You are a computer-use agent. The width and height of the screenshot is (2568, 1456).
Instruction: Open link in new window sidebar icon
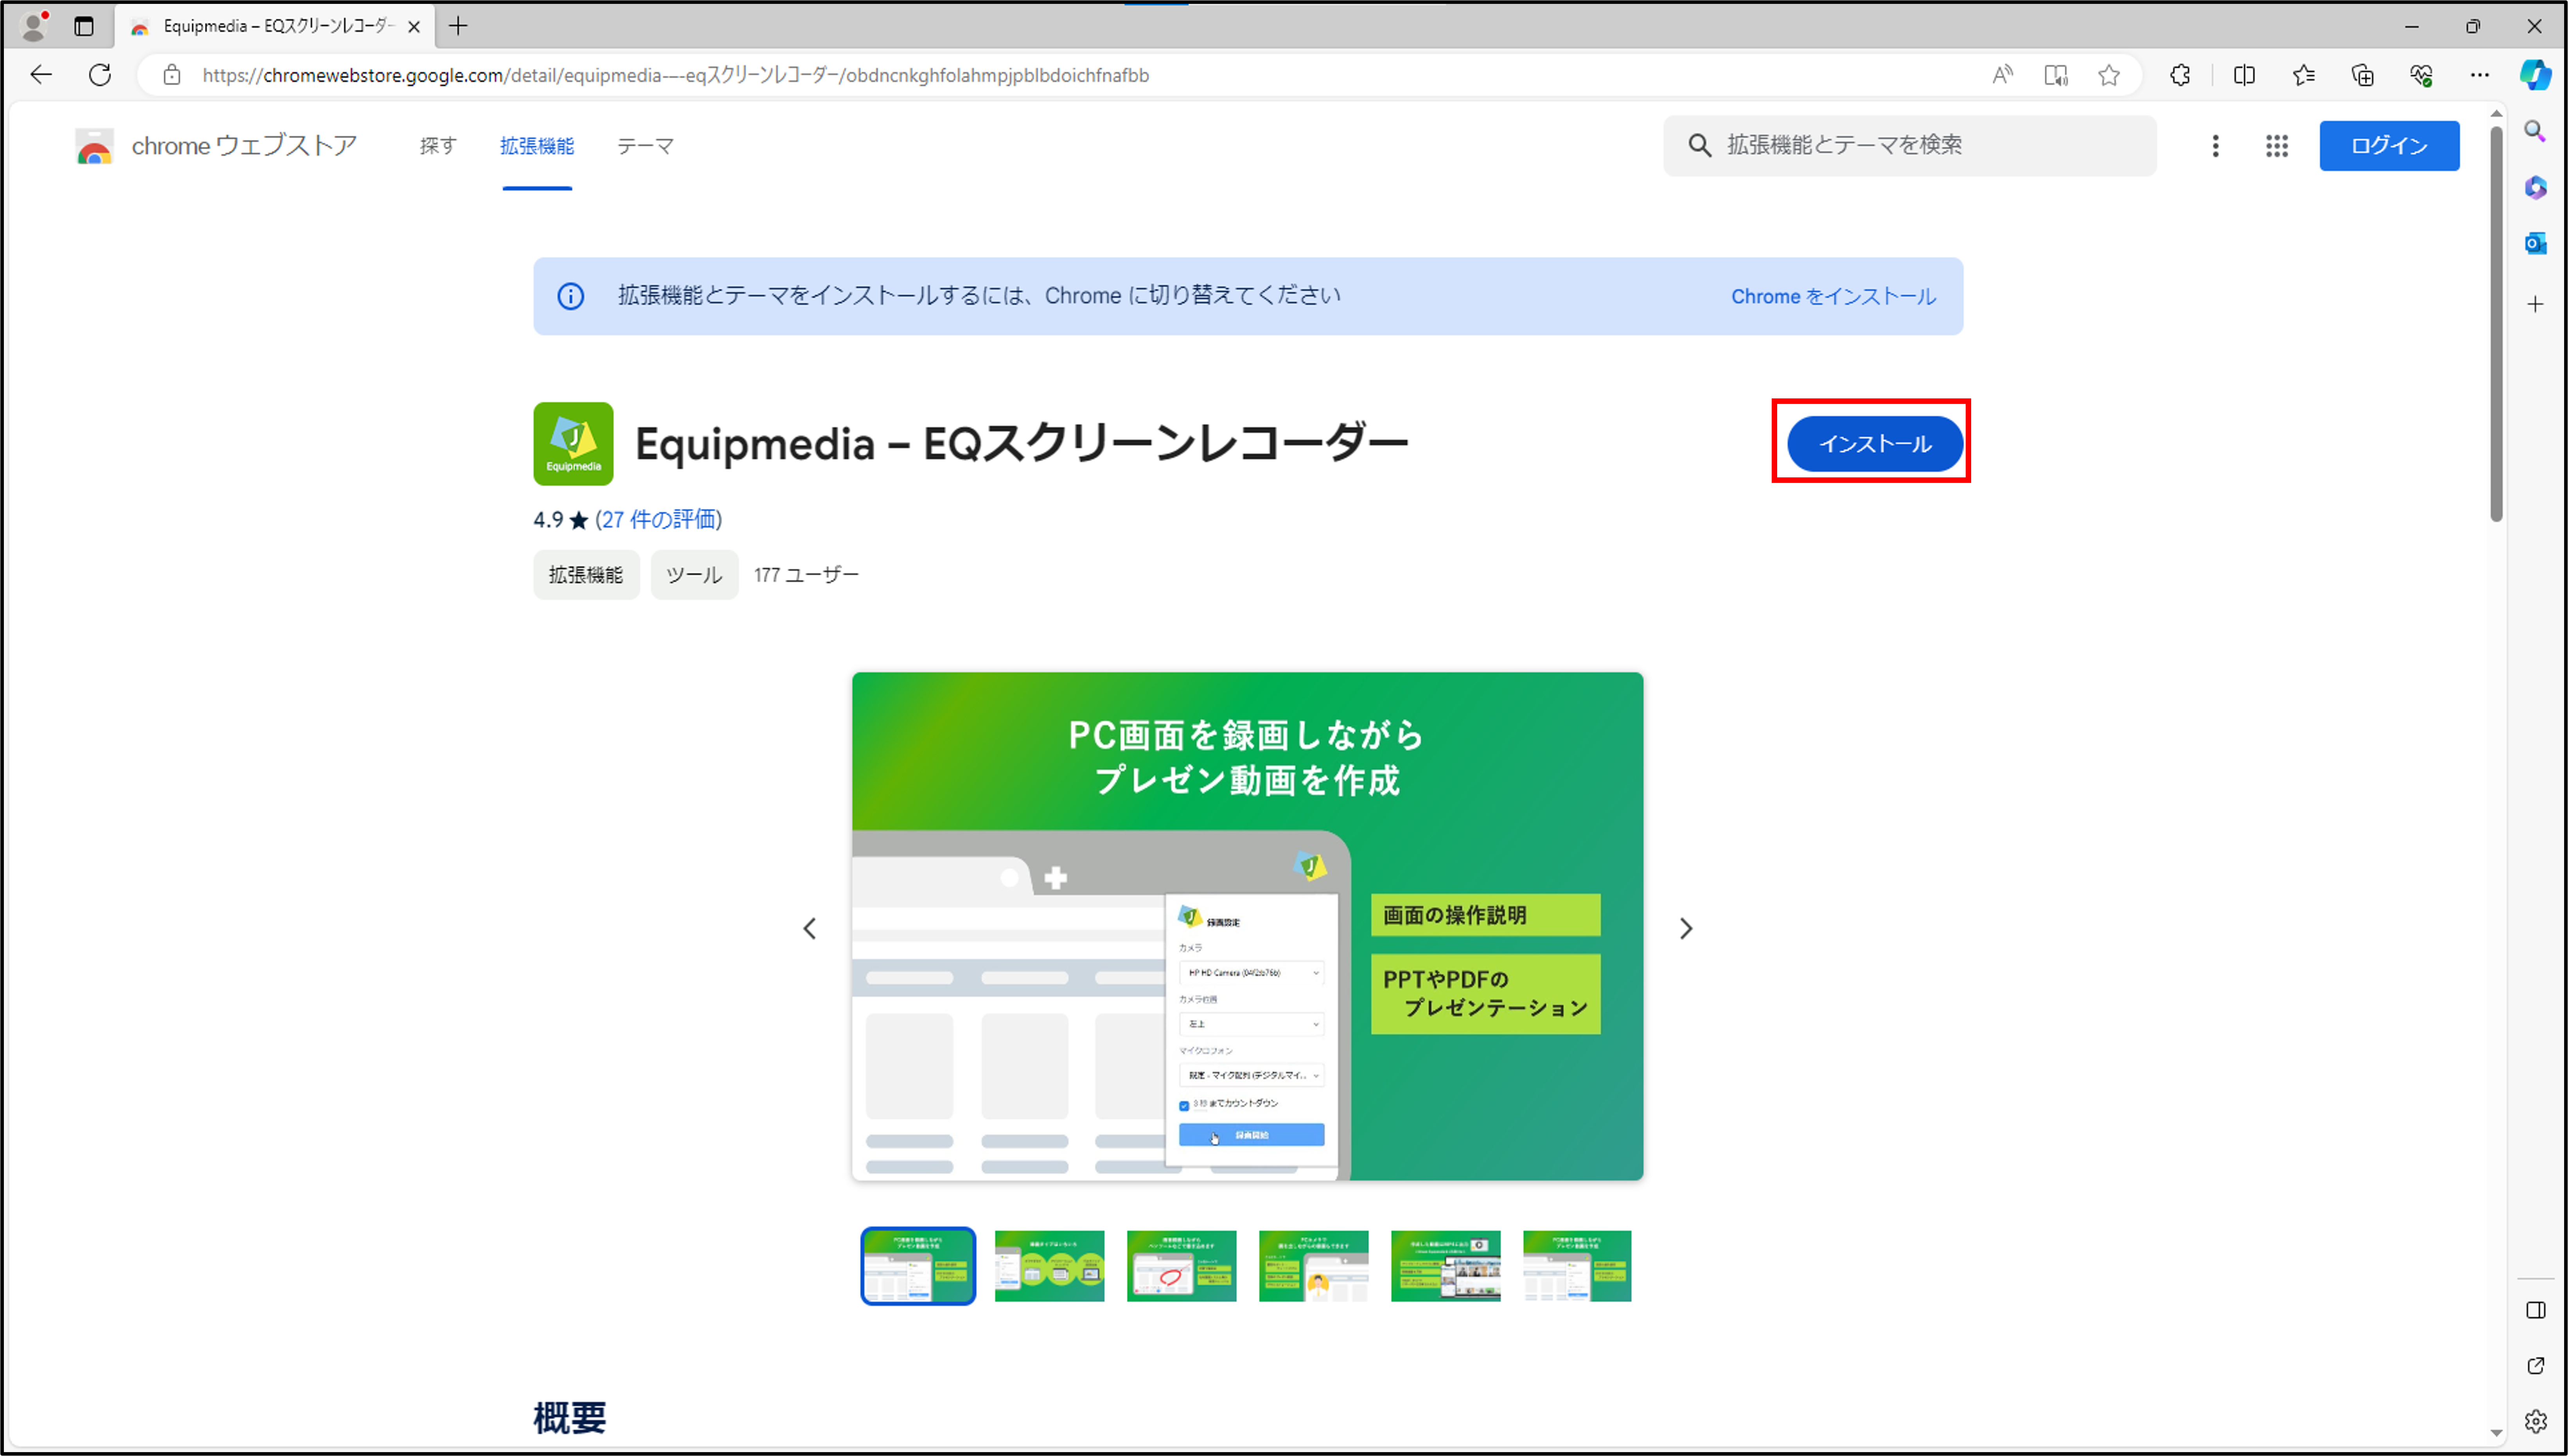[2535, 1366]
